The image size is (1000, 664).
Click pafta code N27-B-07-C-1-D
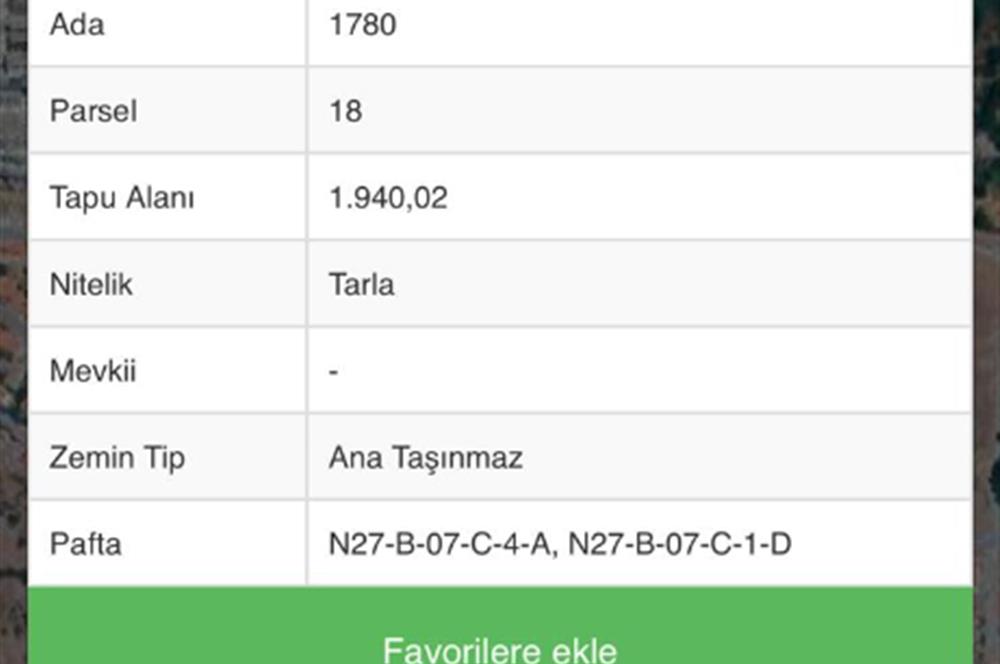(x=680, y=545)
